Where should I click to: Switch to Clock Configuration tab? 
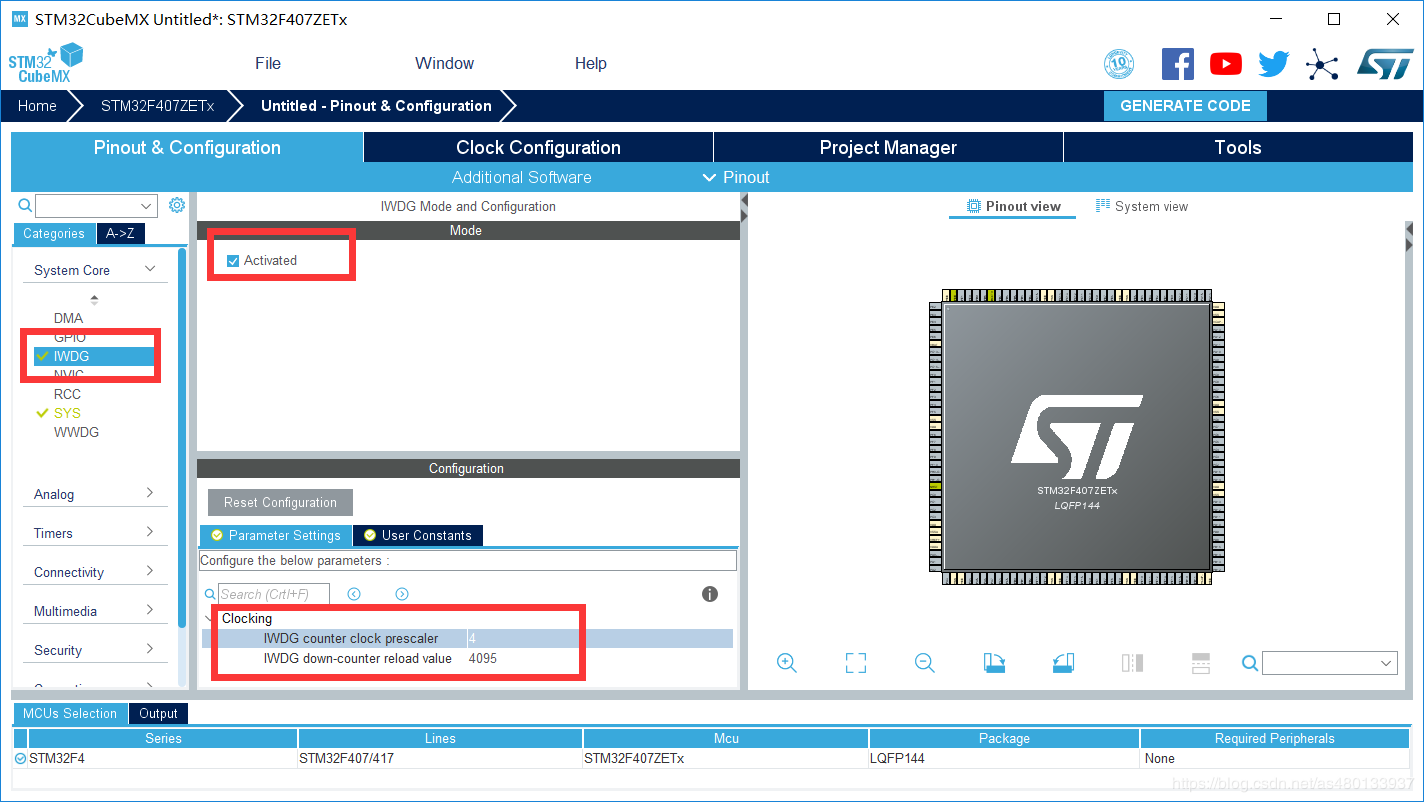538,147
